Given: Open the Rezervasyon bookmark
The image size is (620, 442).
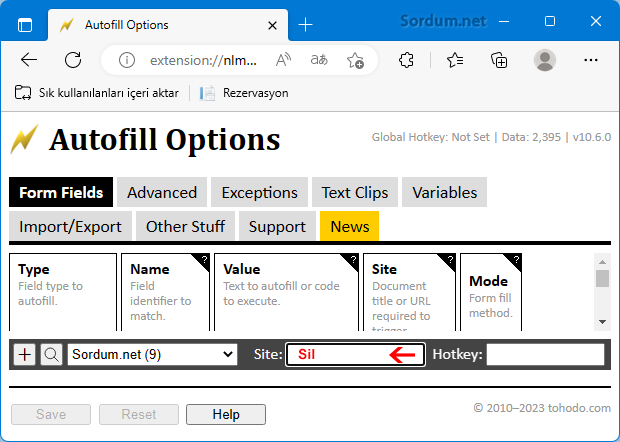Looking at the screenshot, I should coord(244,93).
